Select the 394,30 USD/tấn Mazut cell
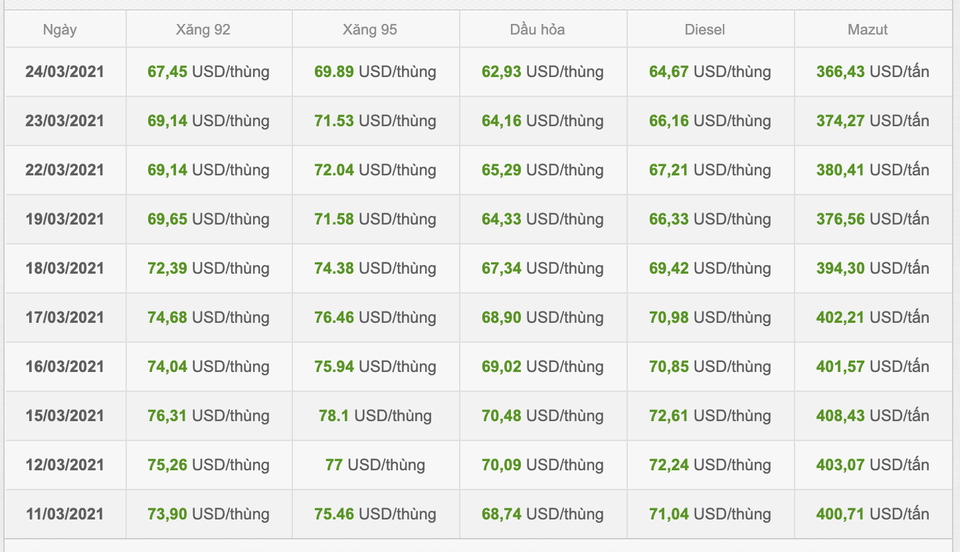This screenshot has height=552, width=960. point(873,268)
